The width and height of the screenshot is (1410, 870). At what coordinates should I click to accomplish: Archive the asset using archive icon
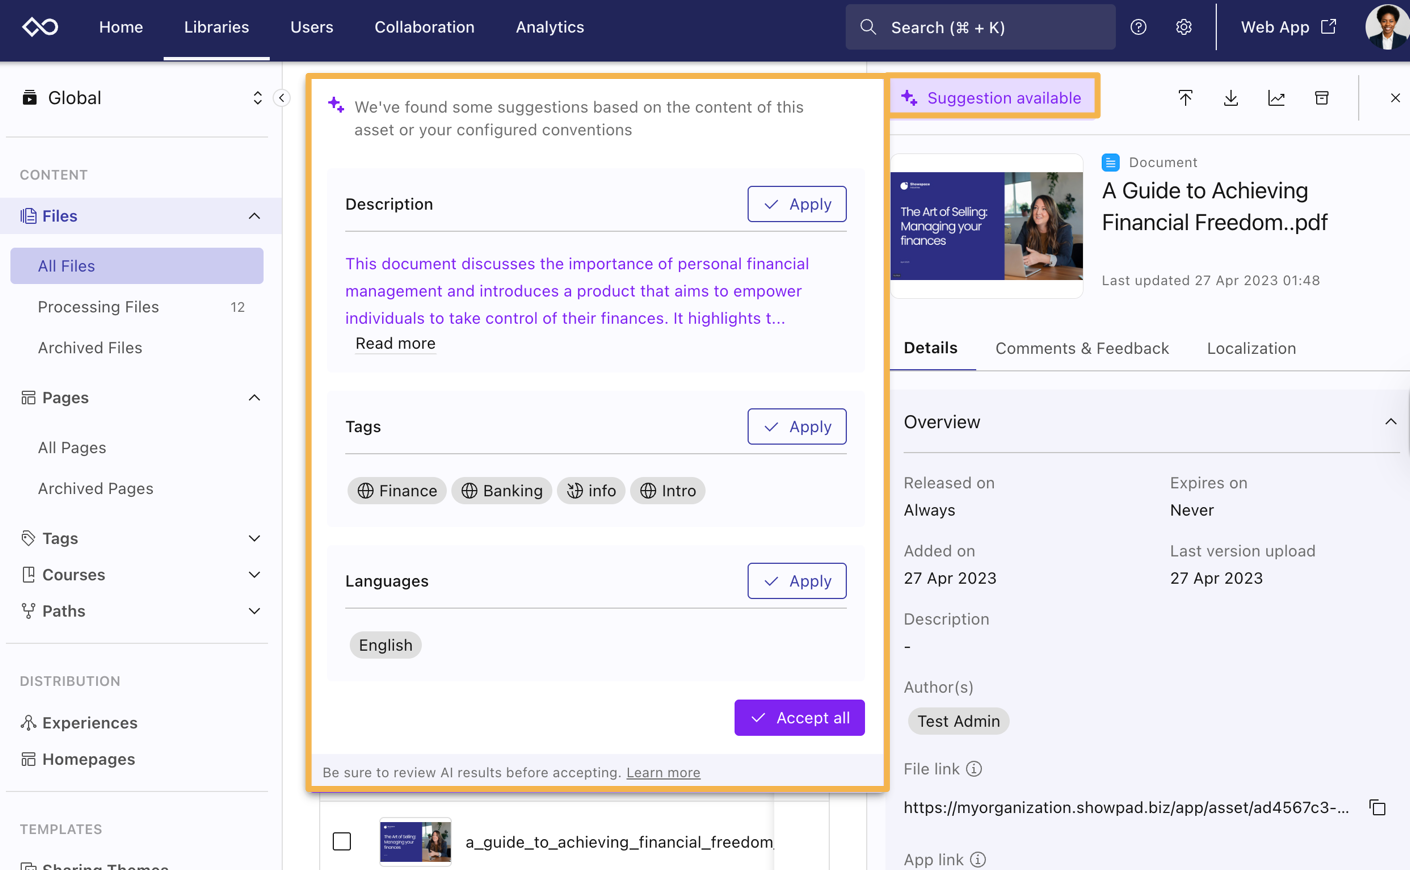[1321, 98]
